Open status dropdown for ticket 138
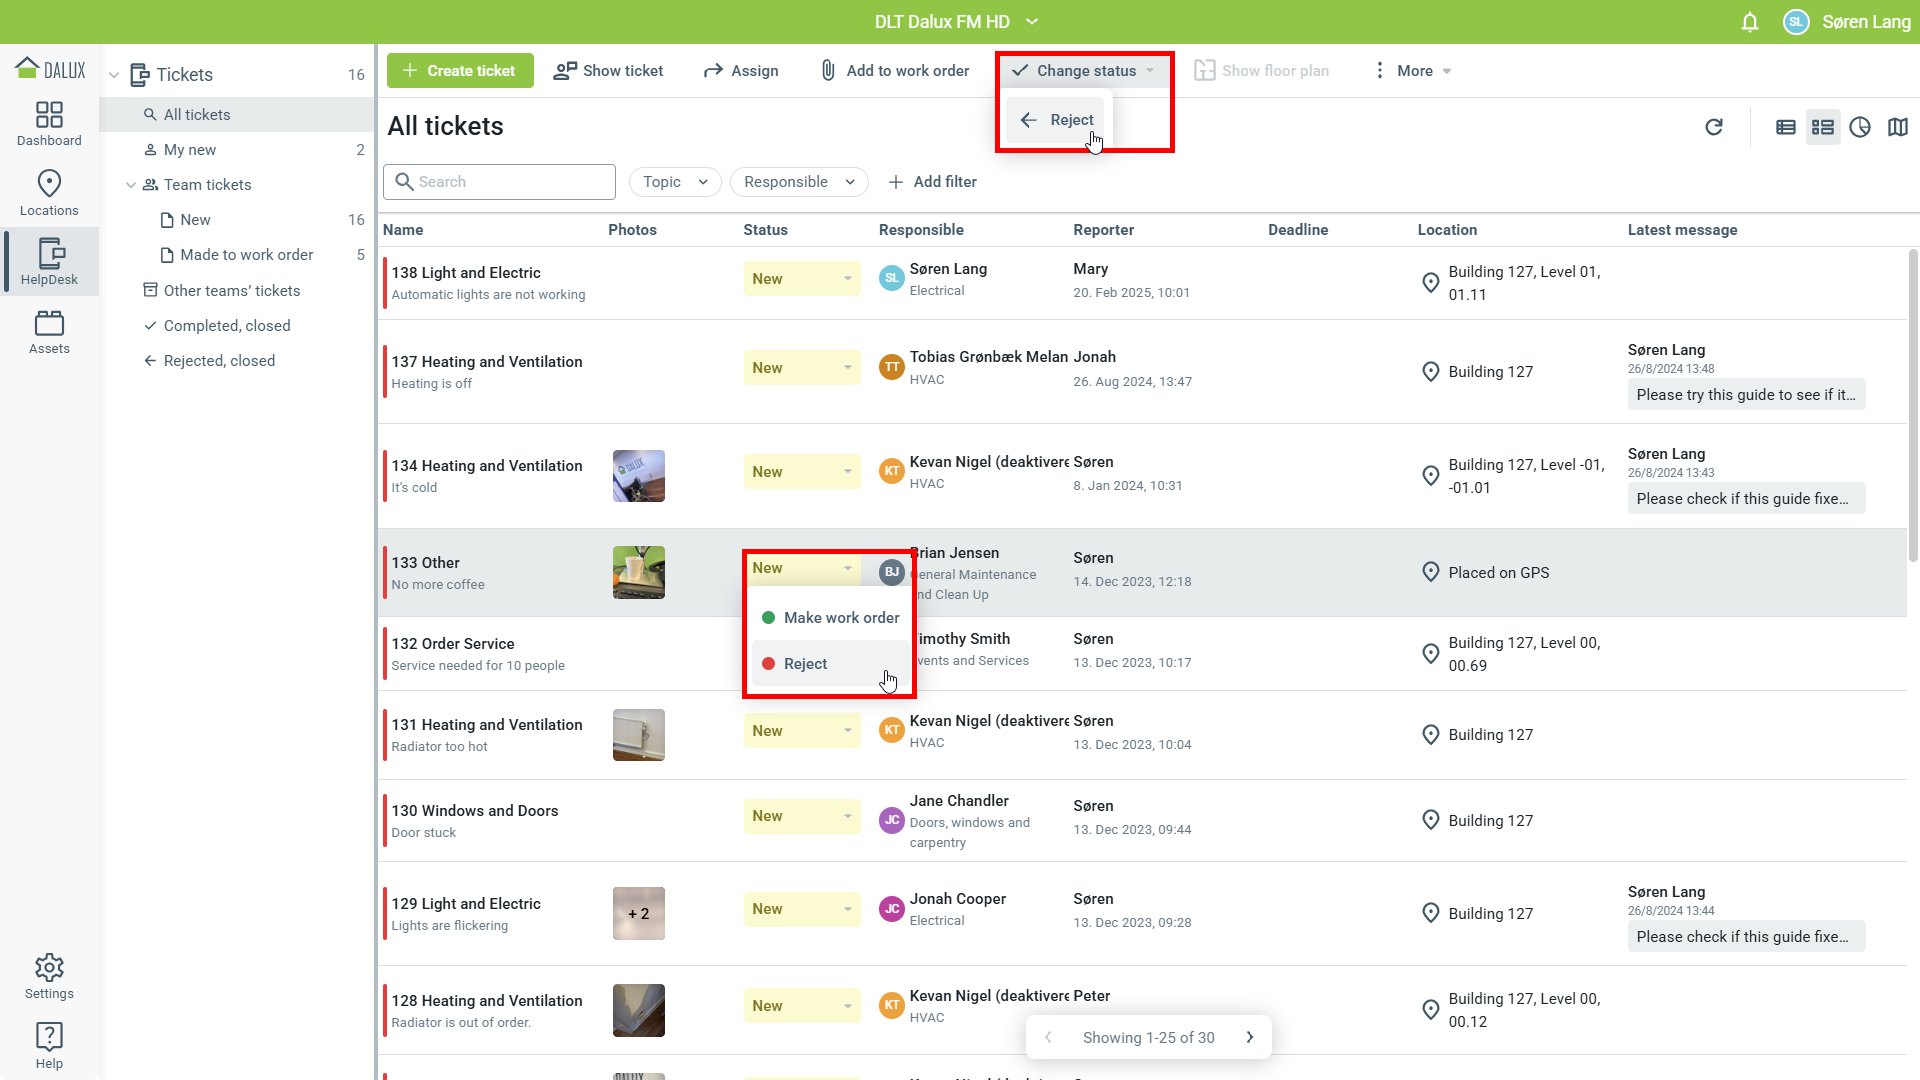Screen dimensions: 1920x1080 pos(801,279)
